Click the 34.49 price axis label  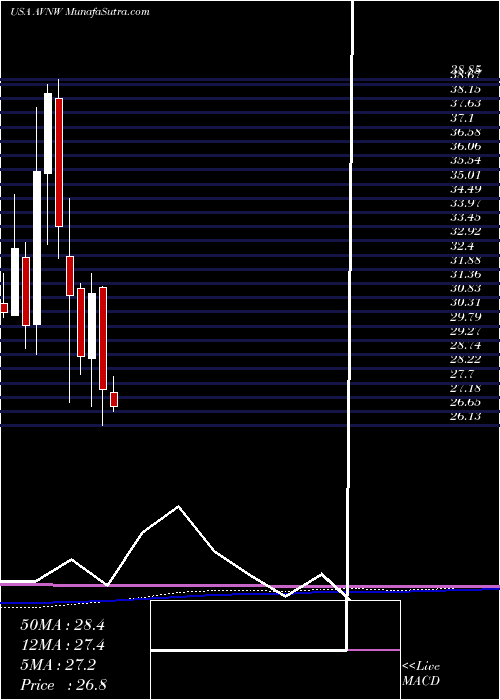click(x=466, y=189)
